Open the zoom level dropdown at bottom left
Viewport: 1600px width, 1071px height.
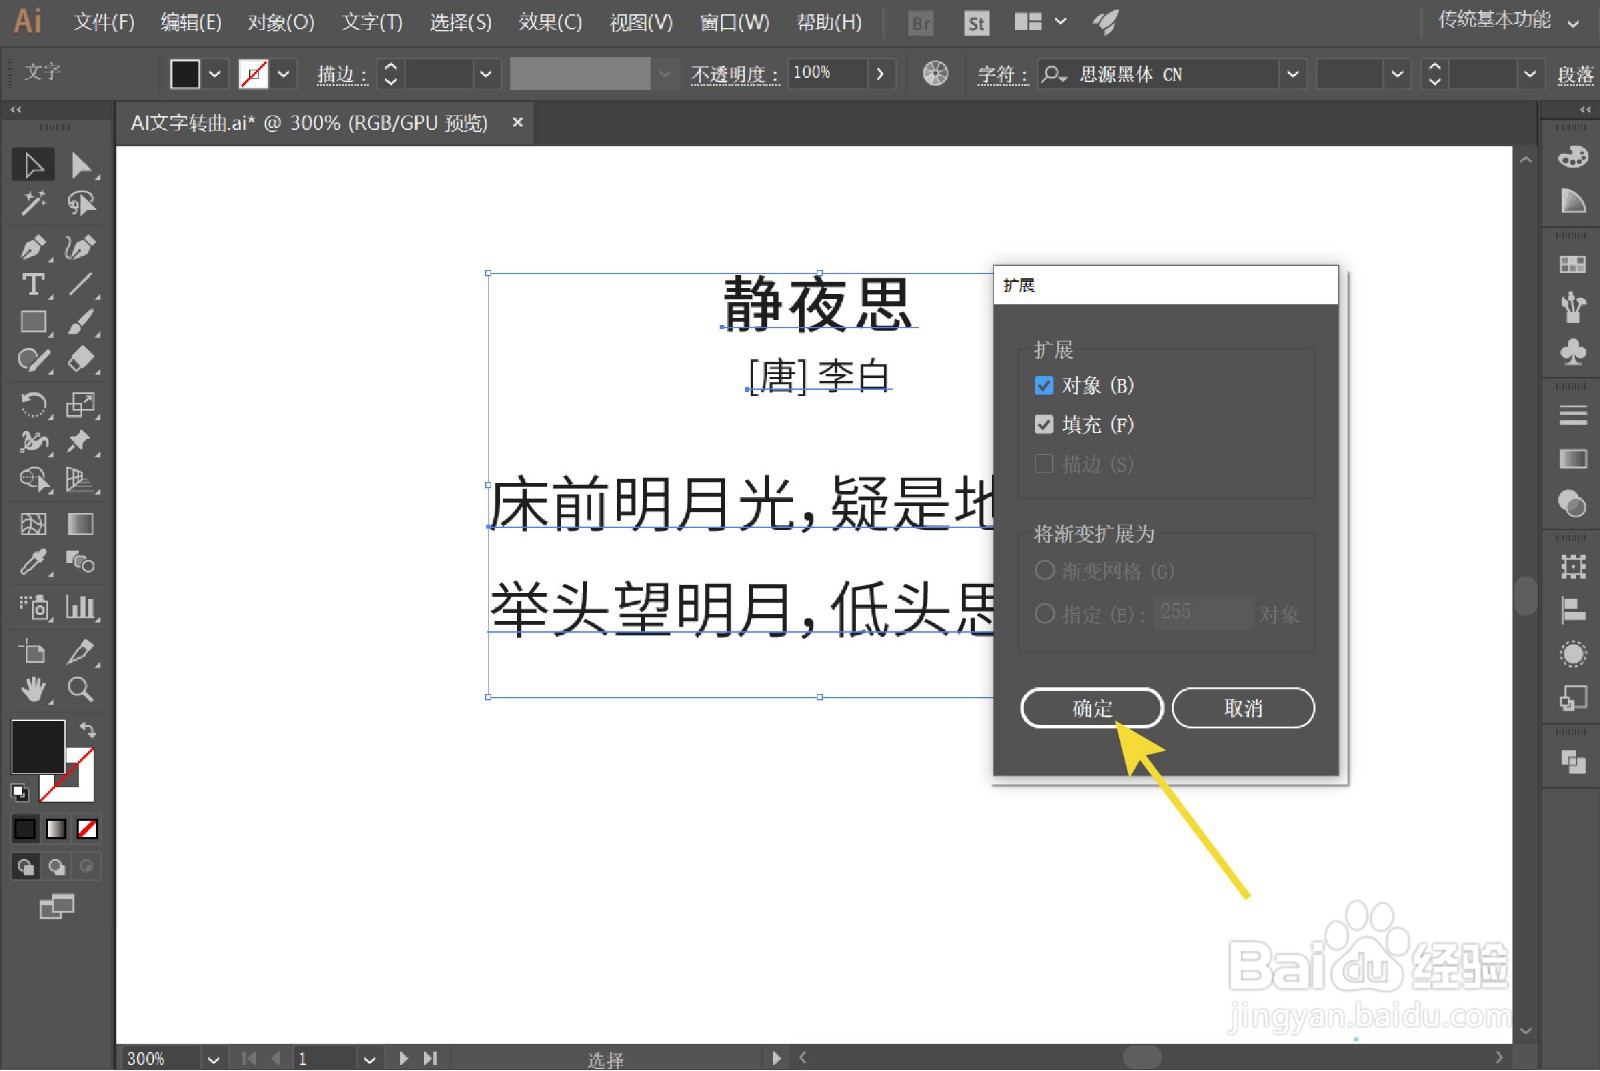(x=213, y=1058)
